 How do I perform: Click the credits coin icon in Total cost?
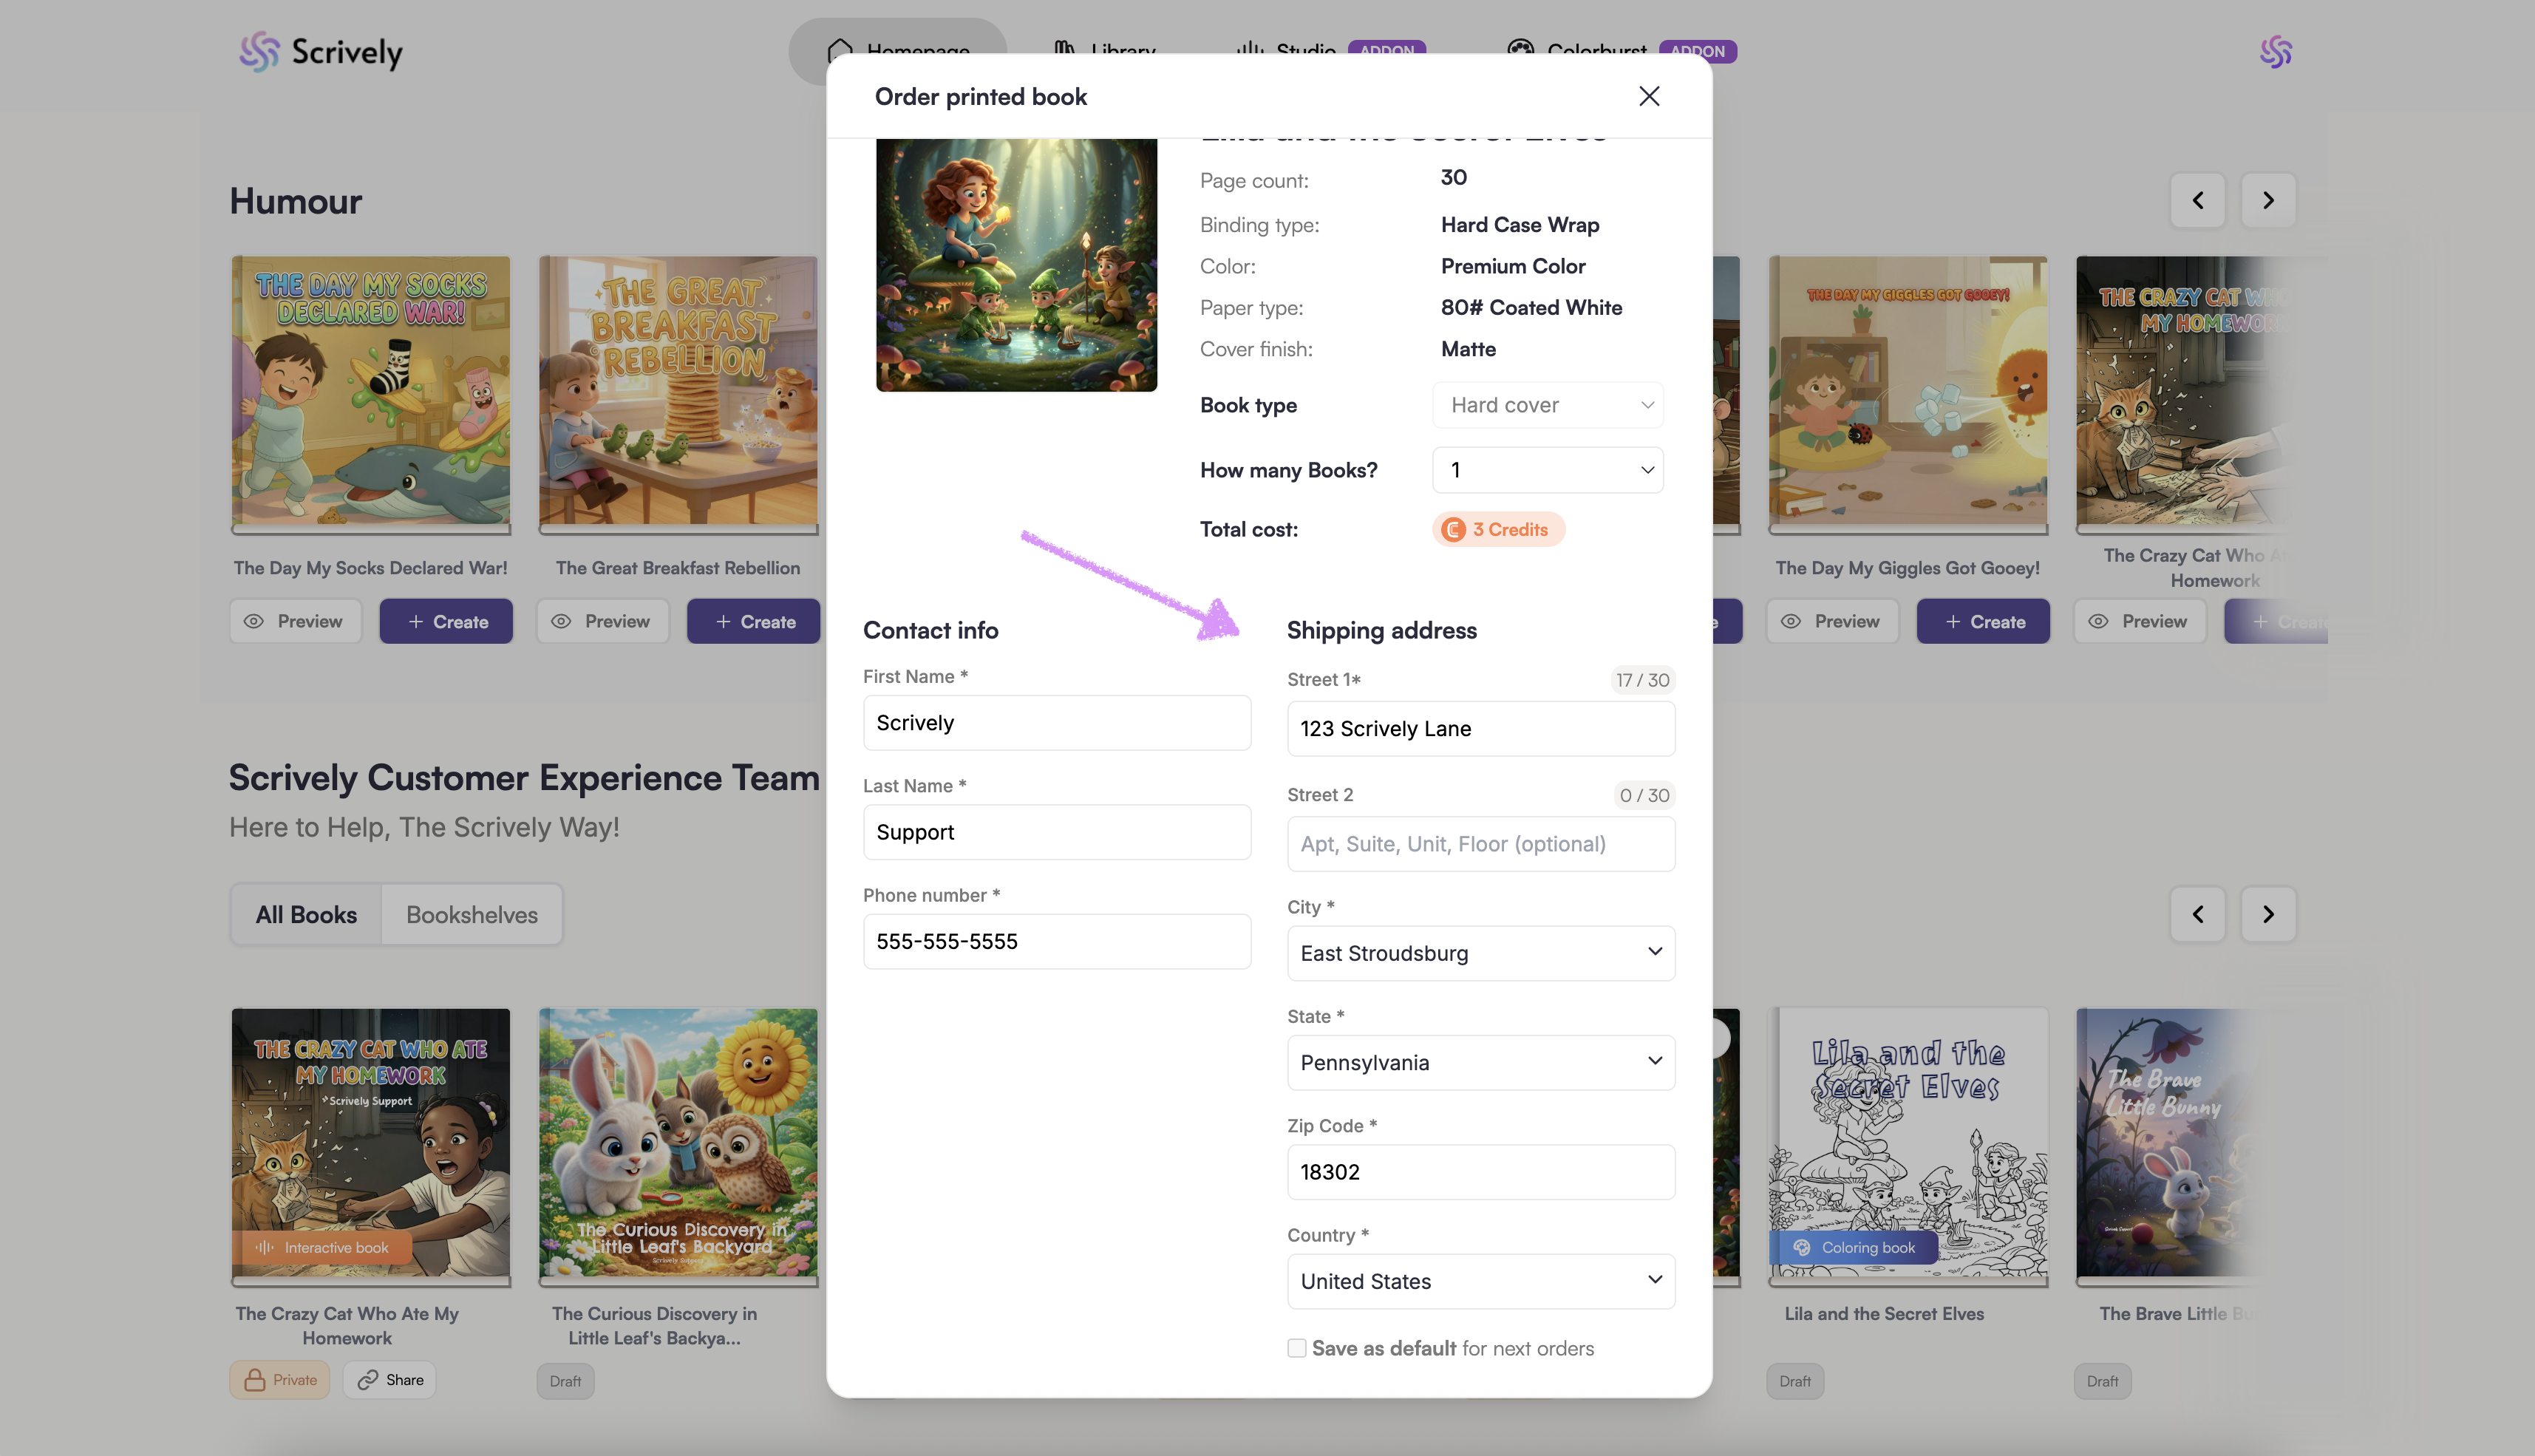pos(1454,530)
